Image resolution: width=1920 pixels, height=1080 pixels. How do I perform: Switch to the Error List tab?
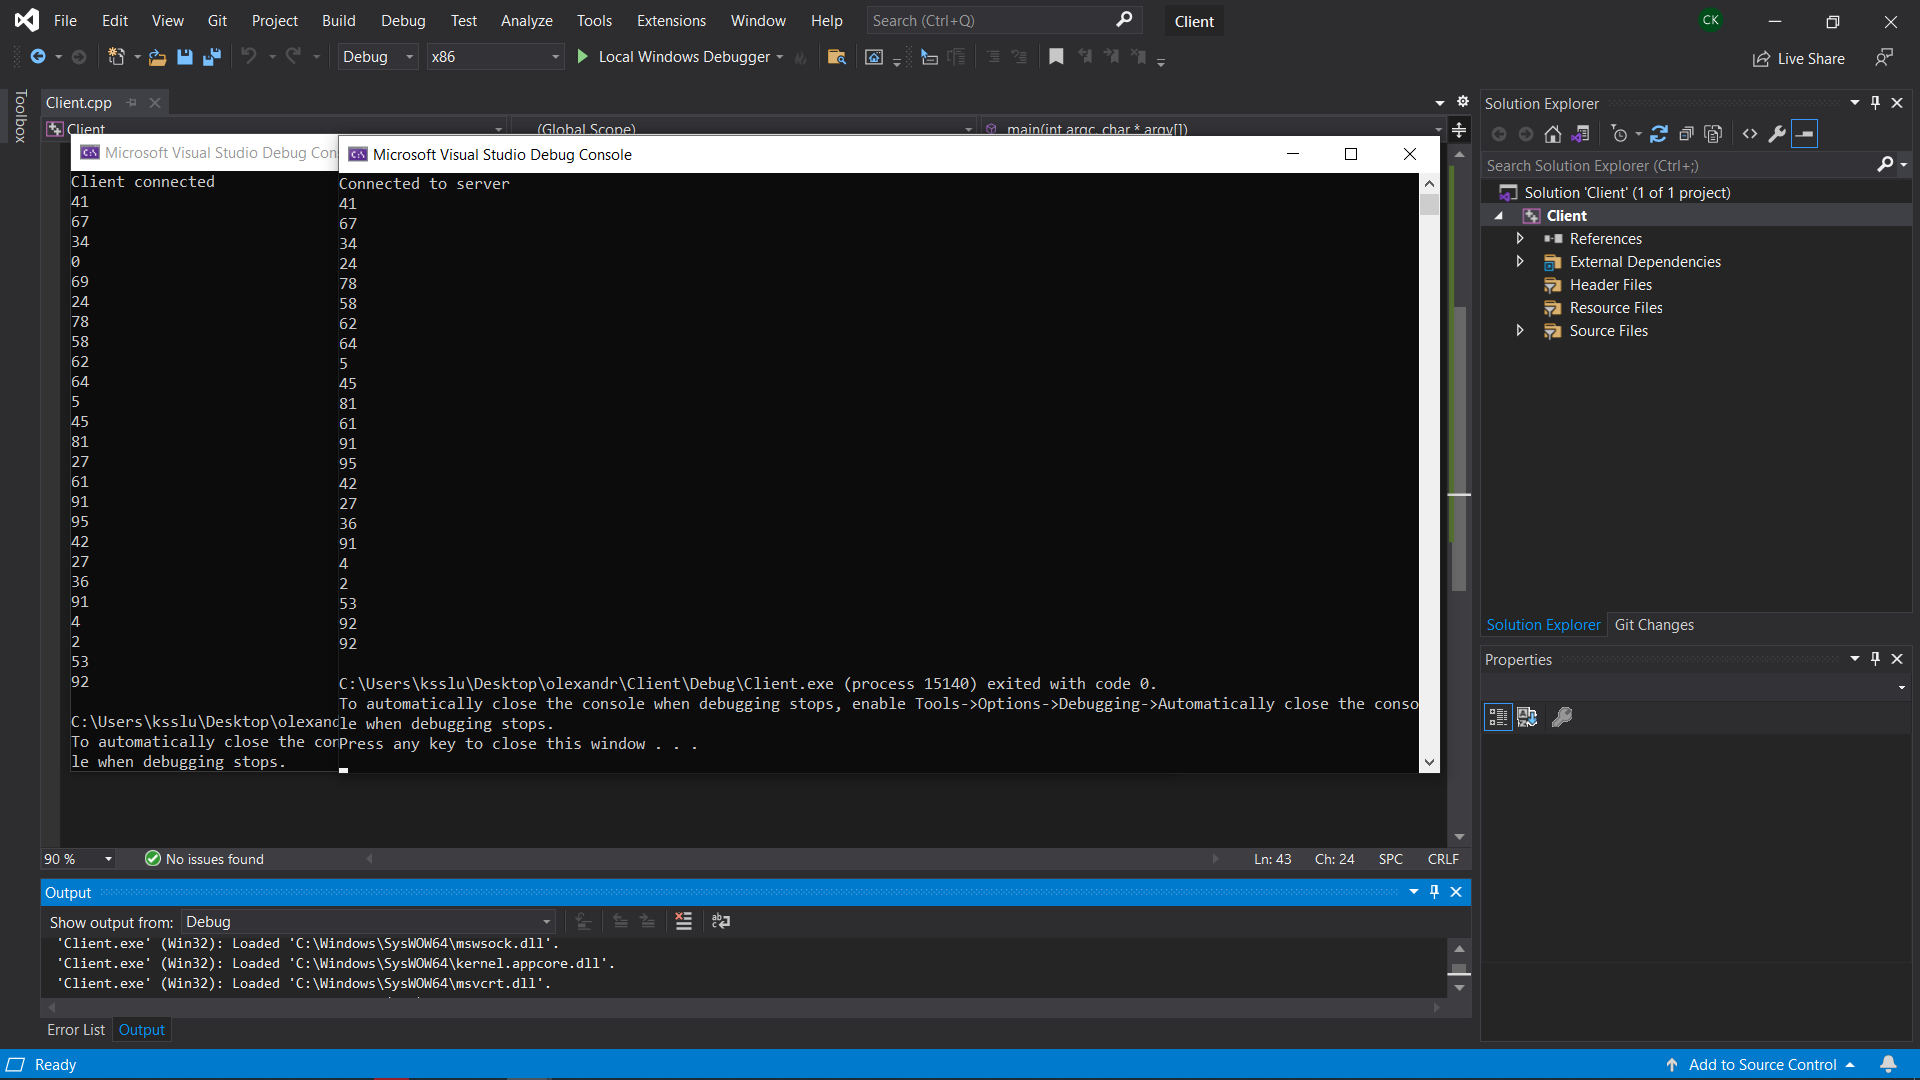pos(76,1030)
